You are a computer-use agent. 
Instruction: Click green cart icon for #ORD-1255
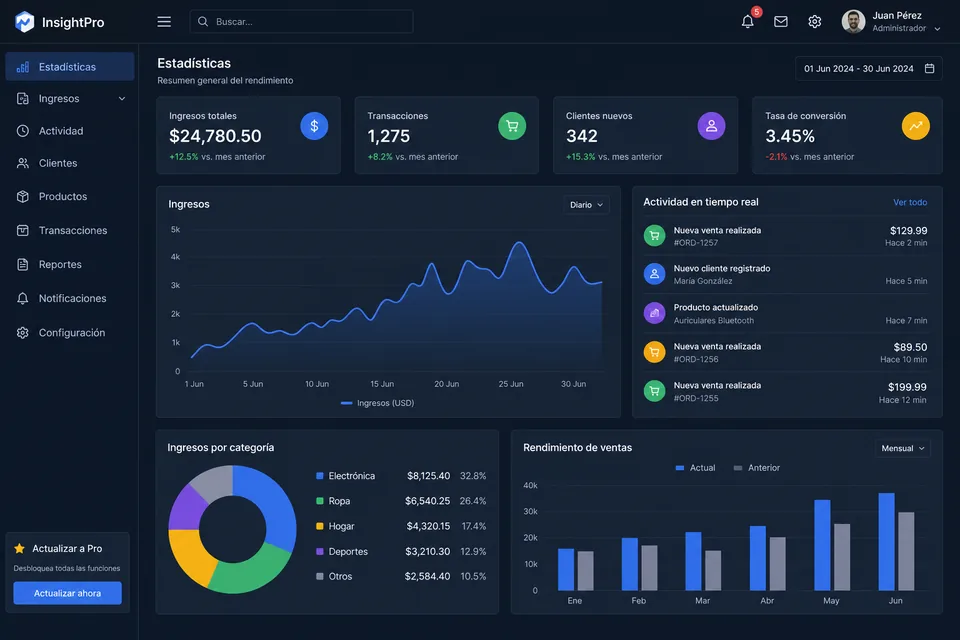click(654, 391)
